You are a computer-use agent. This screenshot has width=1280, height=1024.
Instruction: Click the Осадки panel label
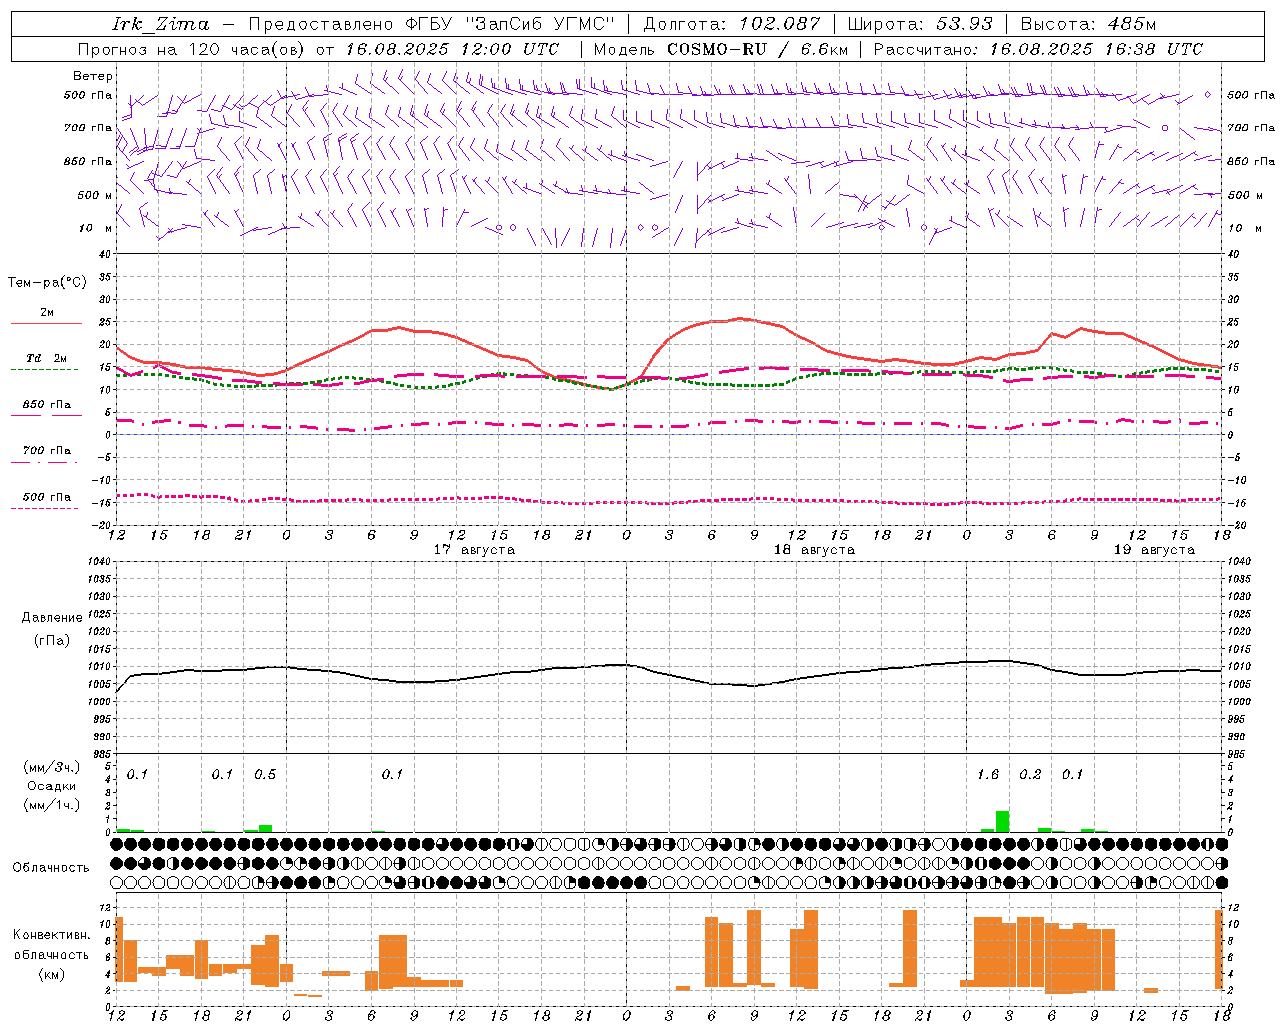52,786
